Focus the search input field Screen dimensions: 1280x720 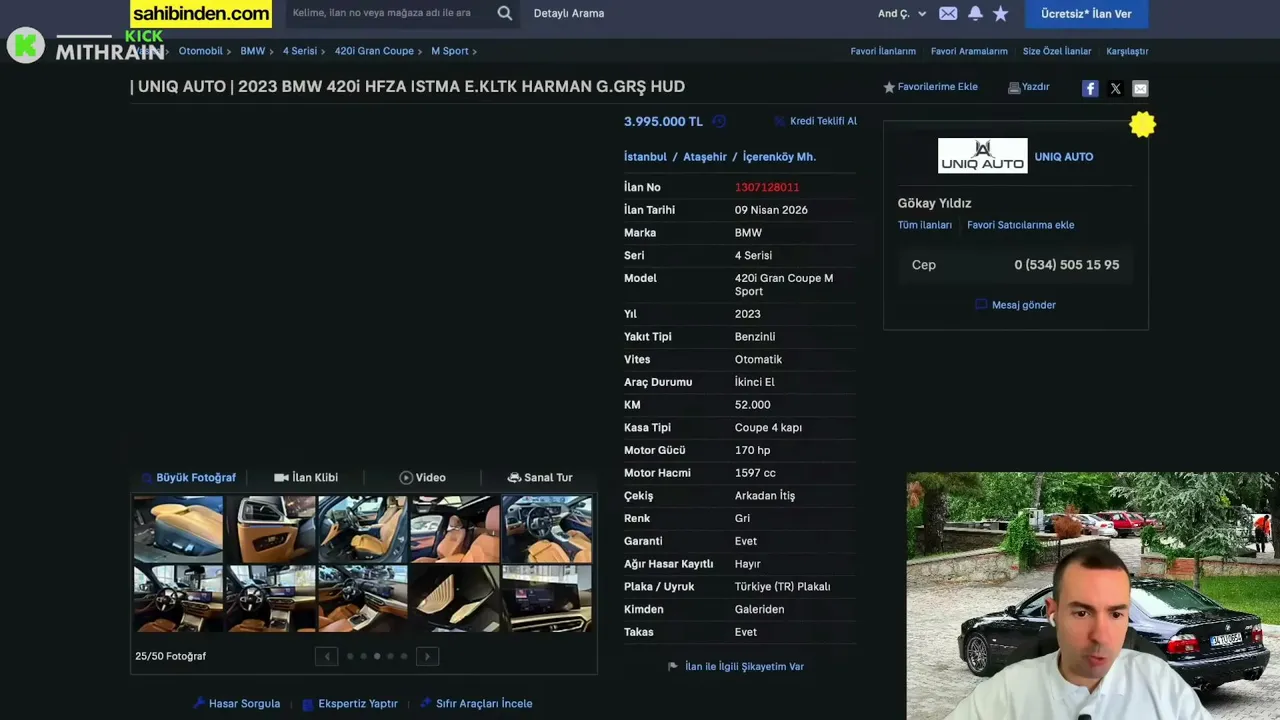pyautogui.click(x=388, y=13)
